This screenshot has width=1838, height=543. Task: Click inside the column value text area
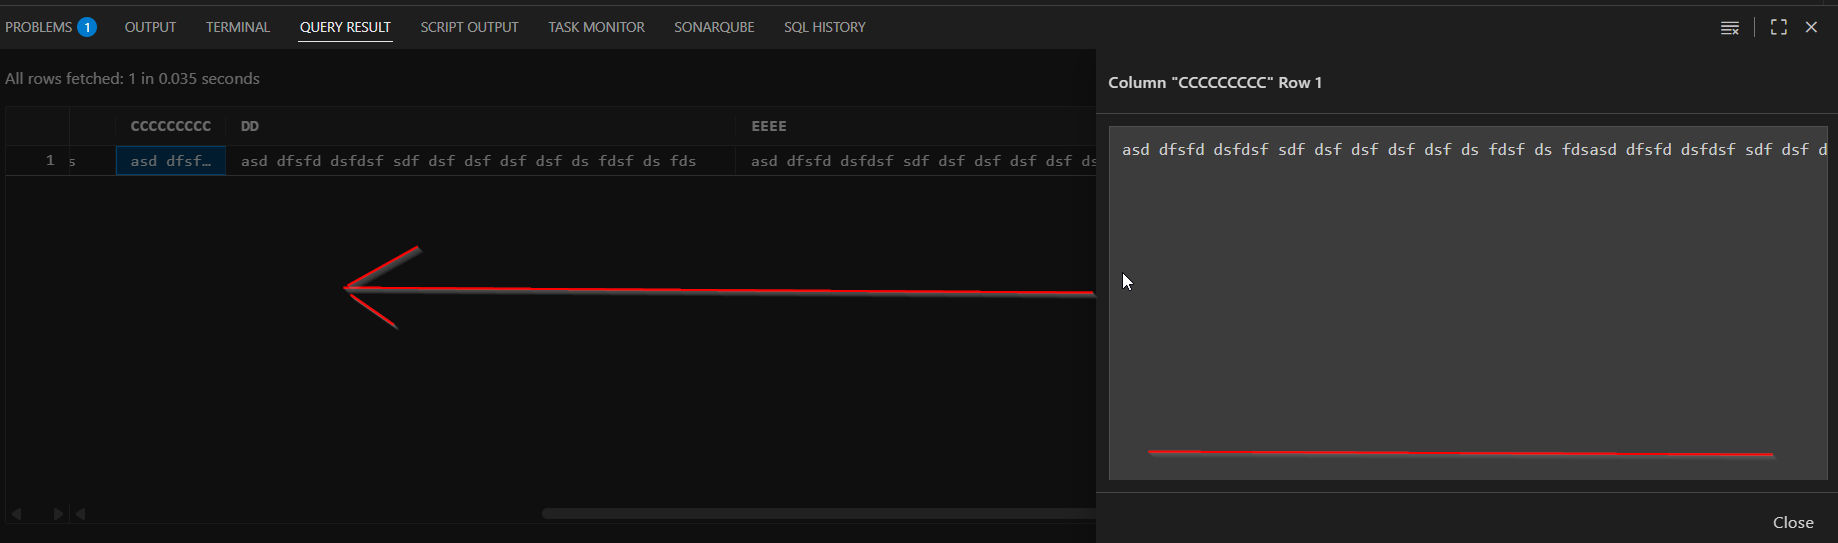[1467, 300]
